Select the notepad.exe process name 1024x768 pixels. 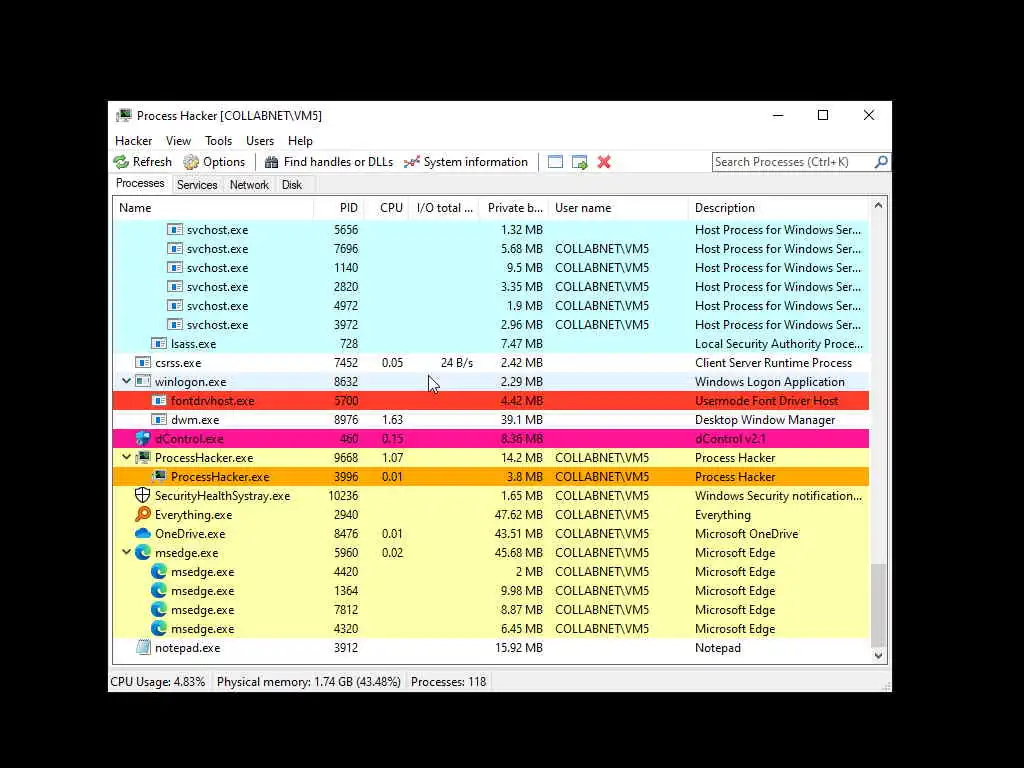(x=187, y=648)
